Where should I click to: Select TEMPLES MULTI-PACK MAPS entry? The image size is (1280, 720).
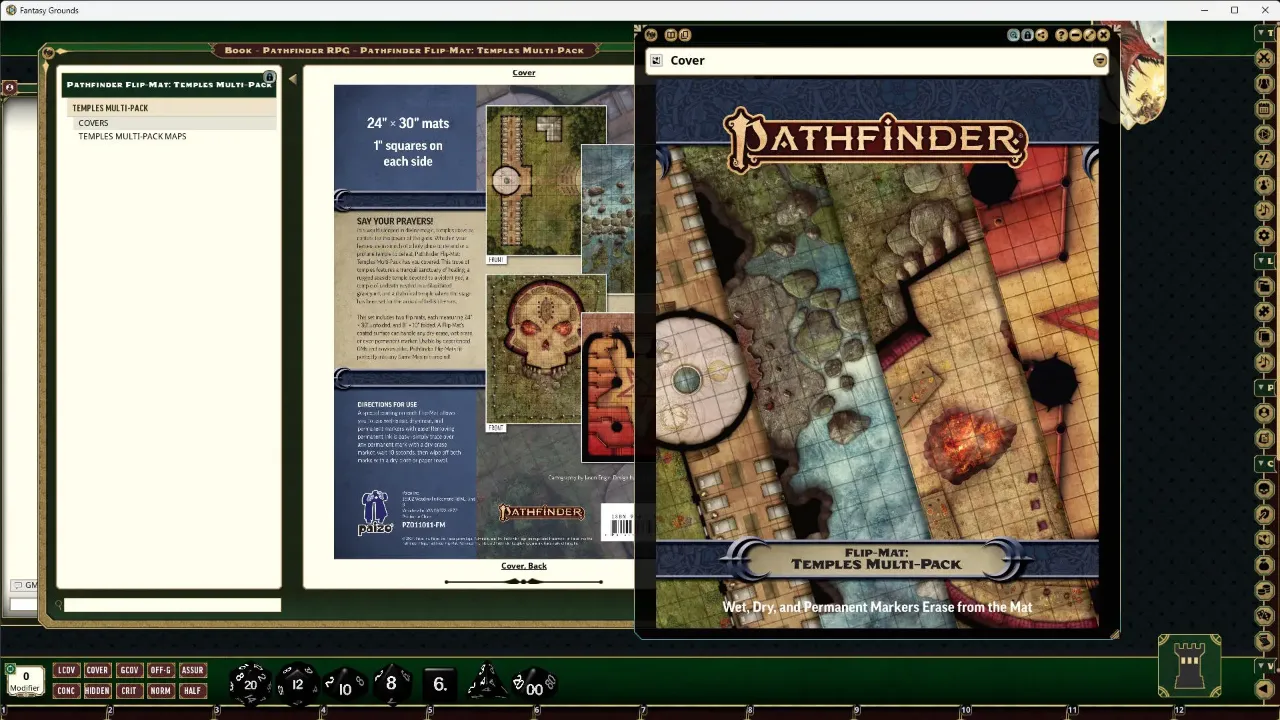coord(132,136)
